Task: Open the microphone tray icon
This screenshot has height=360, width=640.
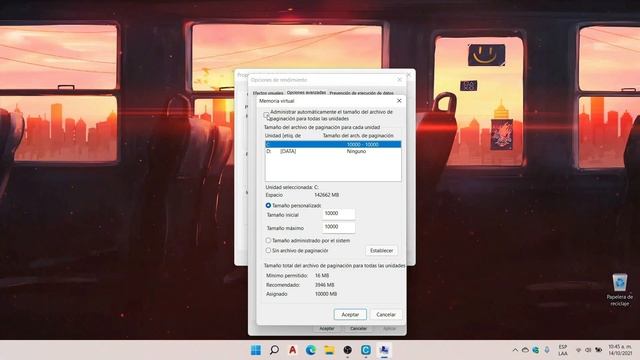Action: tap(547, 350)
